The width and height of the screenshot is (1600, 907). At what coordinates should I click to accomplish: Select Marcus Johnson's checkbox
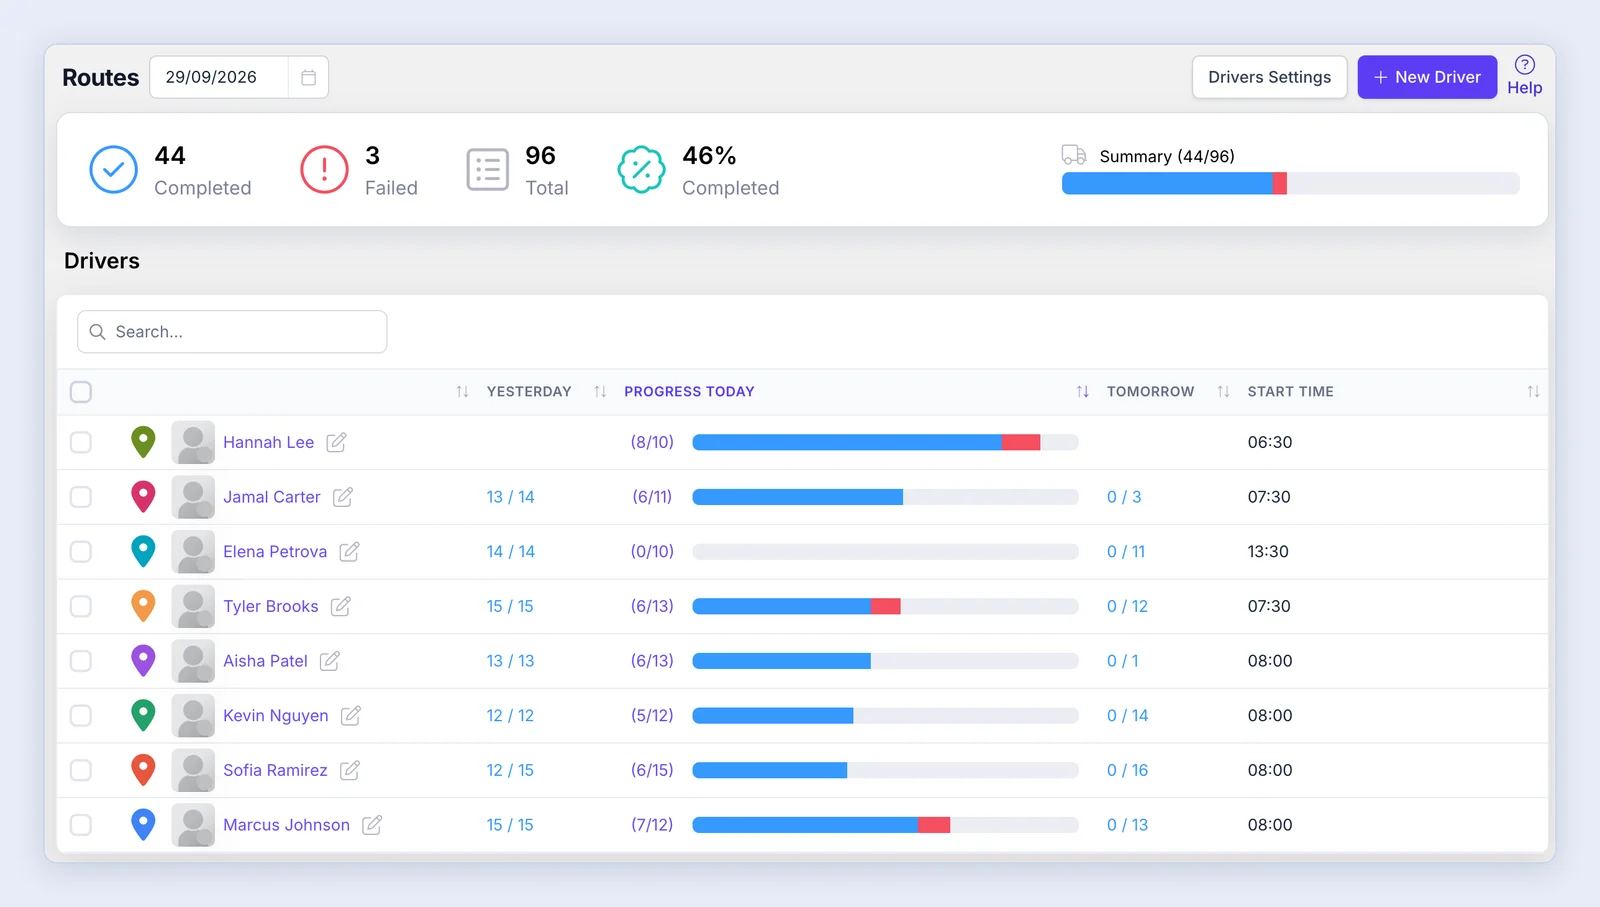tap(81, 825)
